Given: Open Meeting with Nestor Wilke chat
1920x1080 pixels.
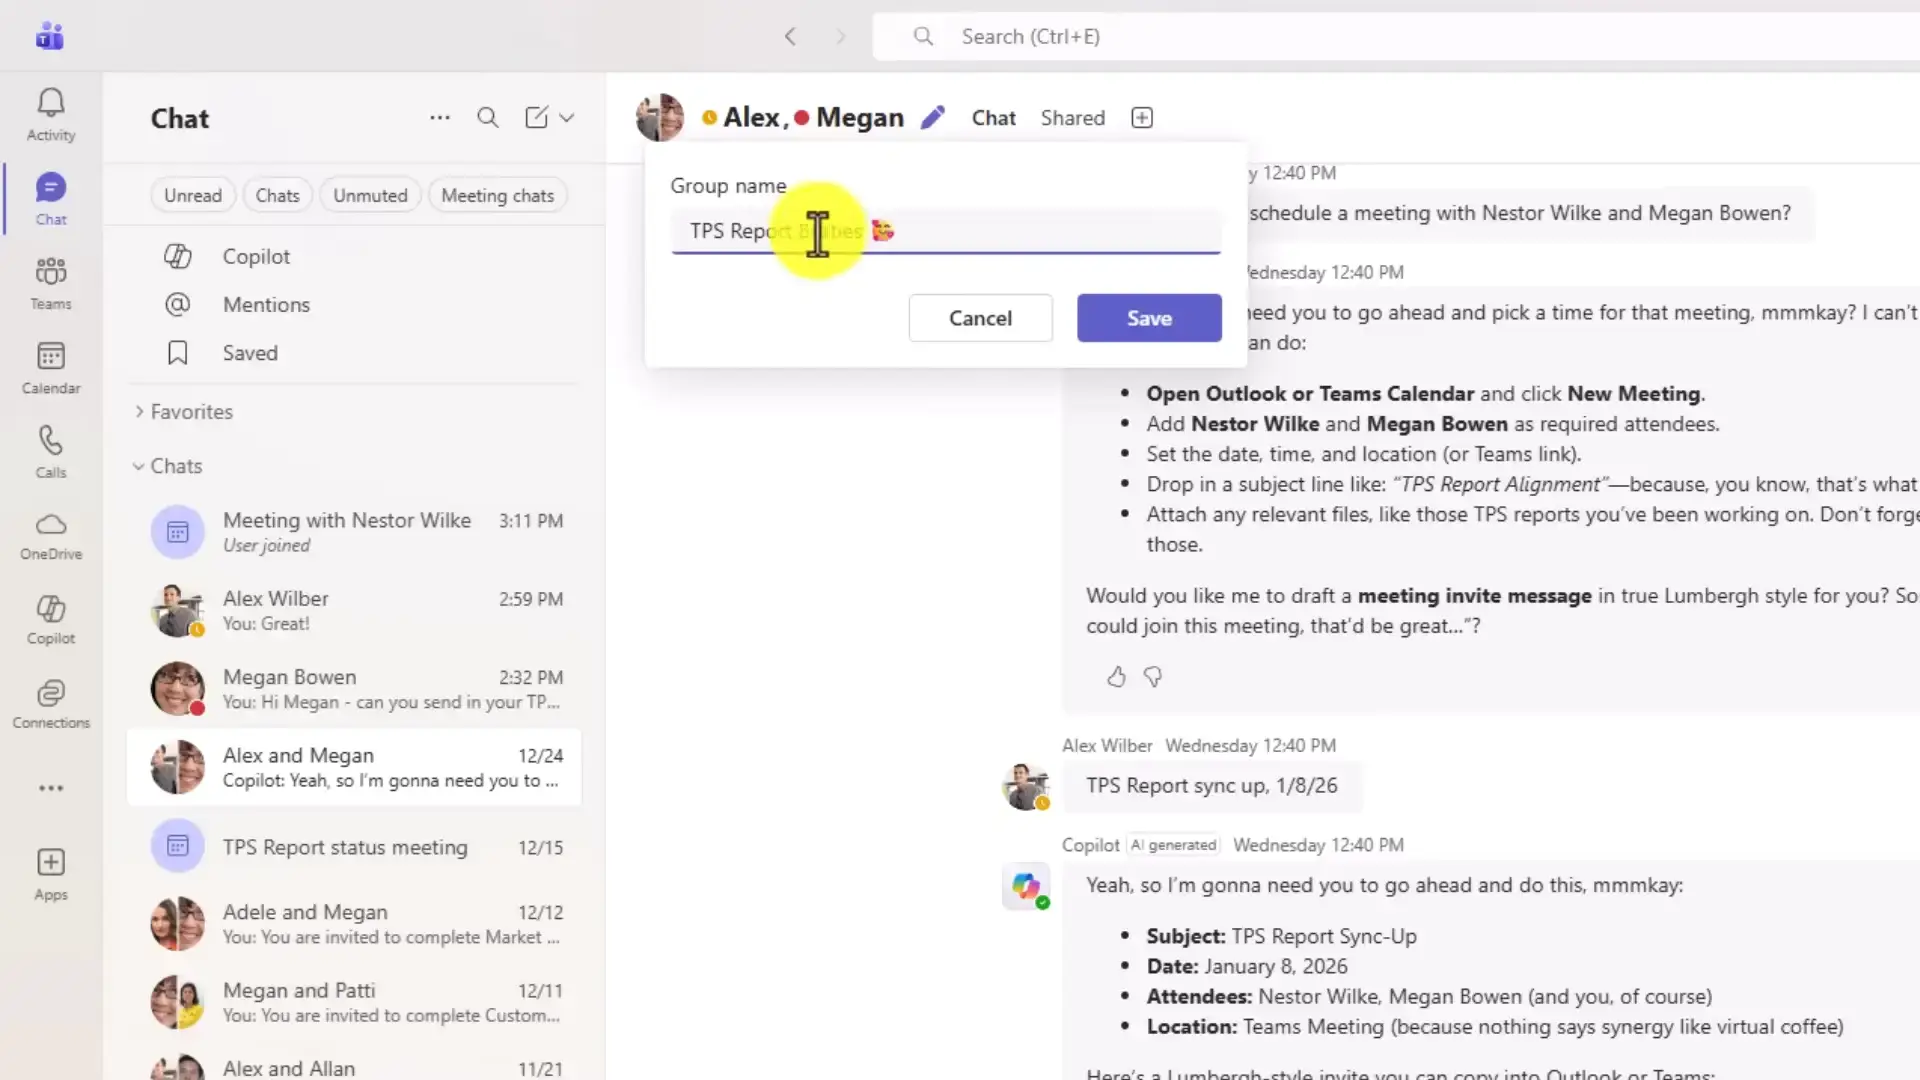Looking at the screenshot, I should 355,532.
